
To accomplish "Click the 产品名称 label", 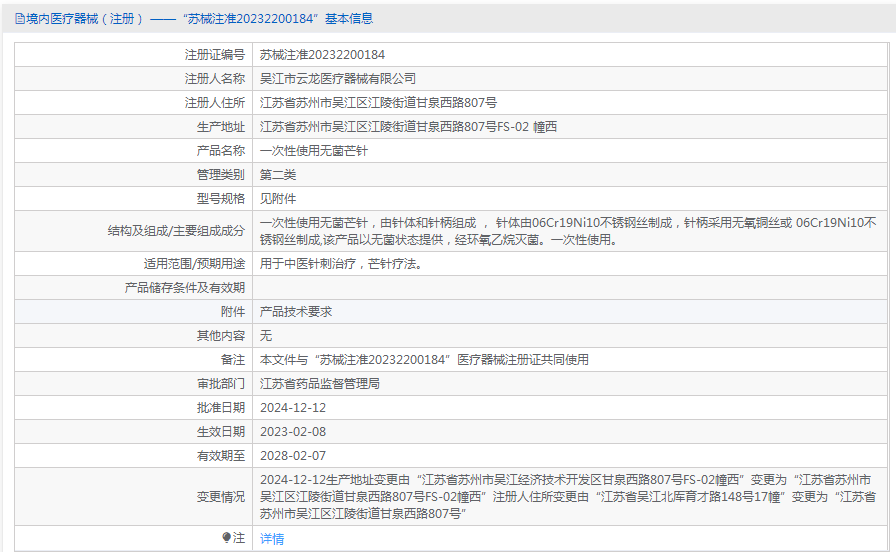I will click(221, 151).
